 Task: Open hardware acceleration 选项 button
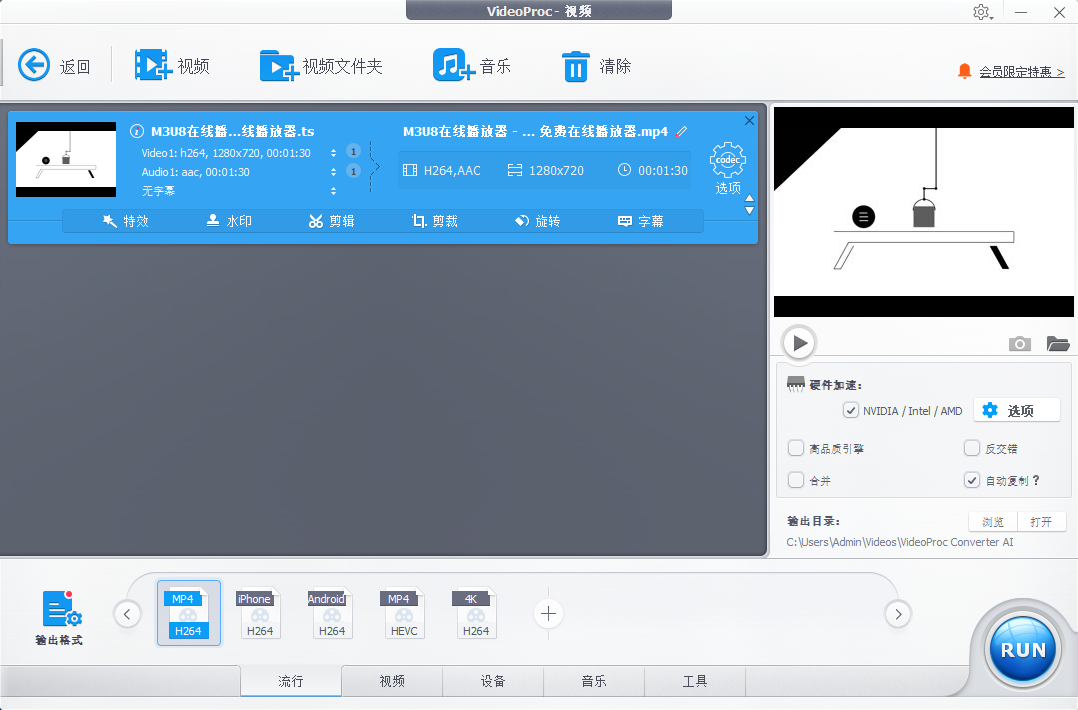pos(1017,410)
